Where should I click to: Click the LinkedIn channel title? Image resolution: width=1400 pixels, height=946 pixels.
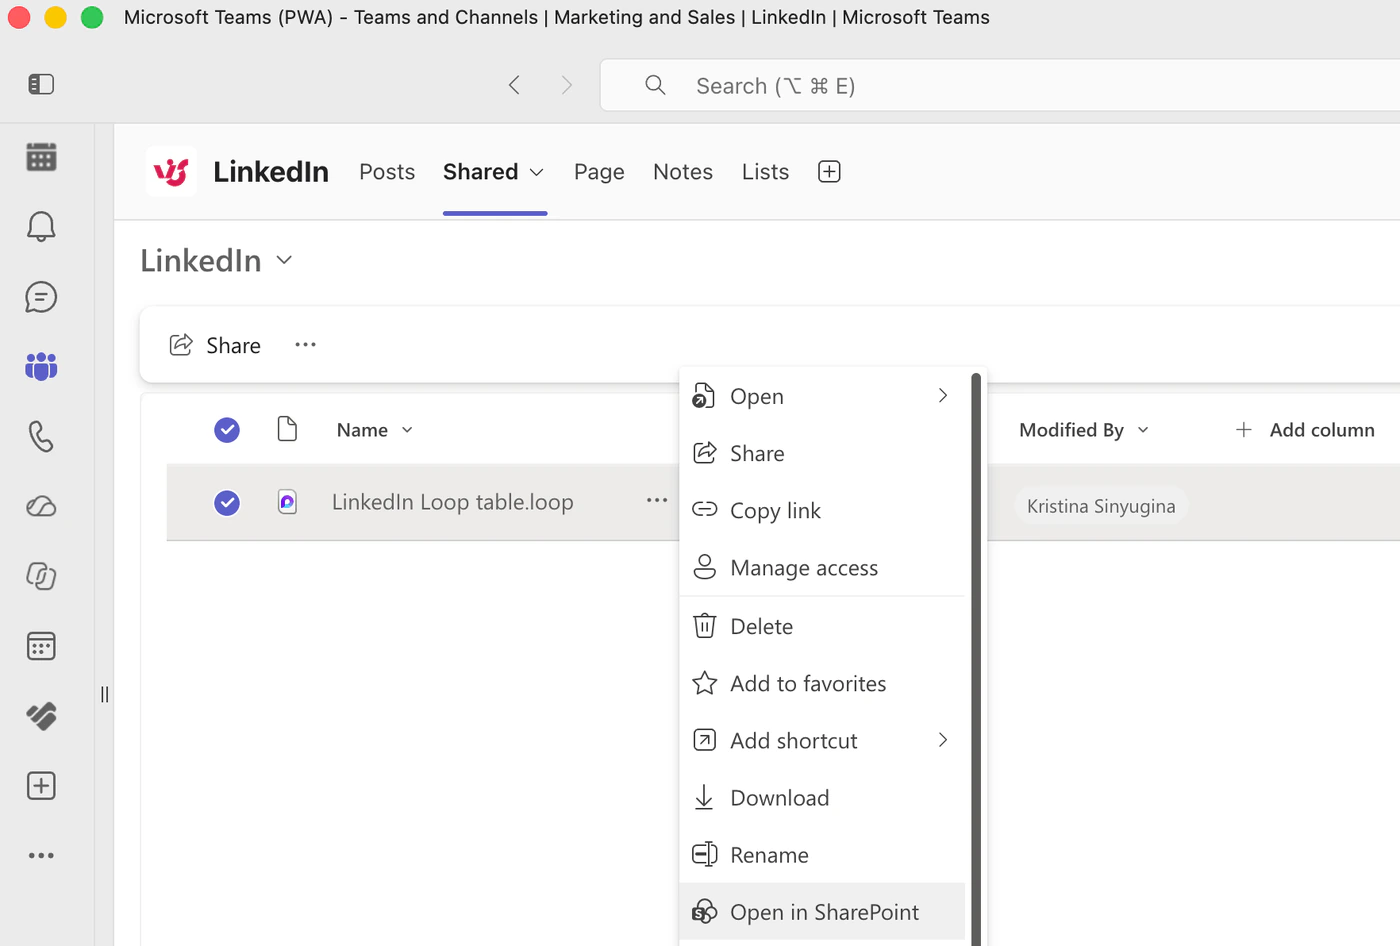[x=271, y=172]
